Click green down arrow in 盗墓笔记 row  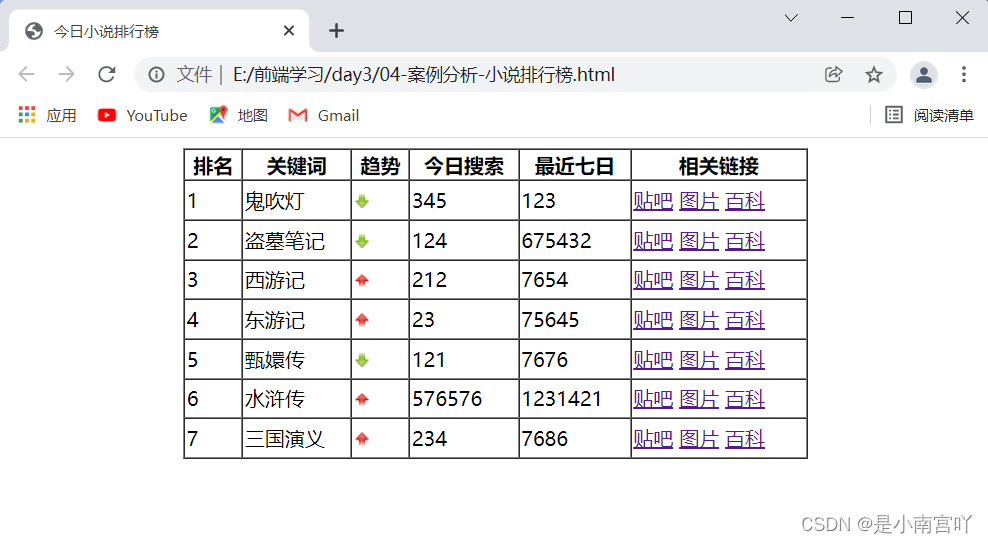coord(362,241)
